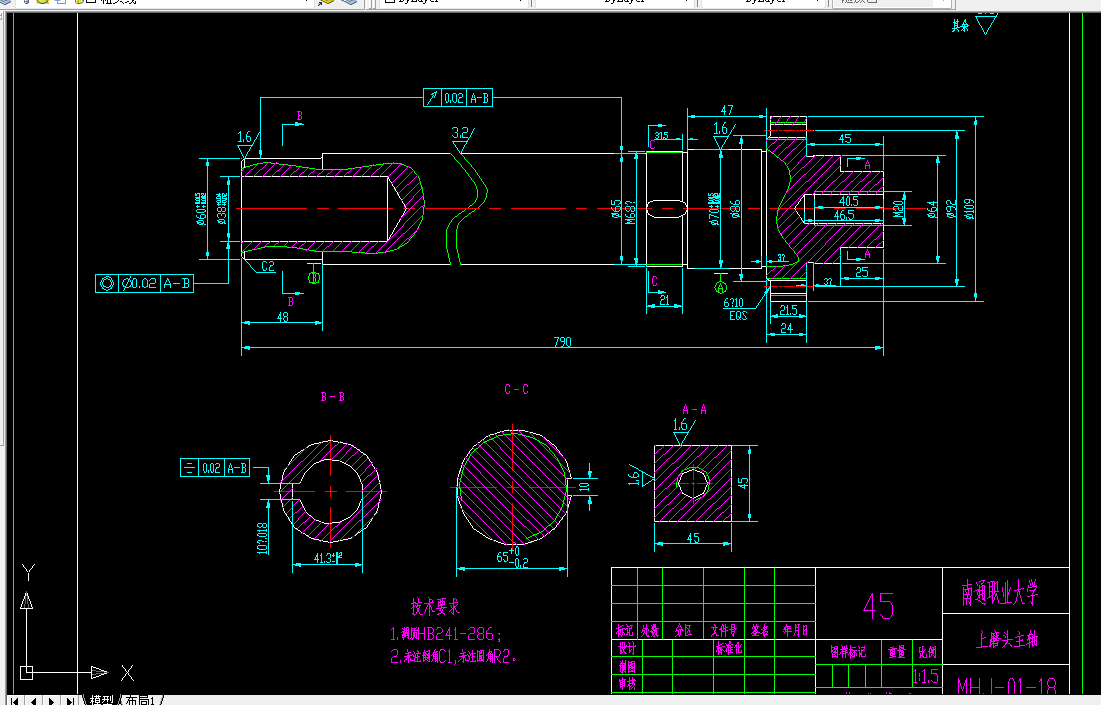Select the 签名 title block cell
The height and width of the screenshot is (705, 1101).
coord(759,631)
